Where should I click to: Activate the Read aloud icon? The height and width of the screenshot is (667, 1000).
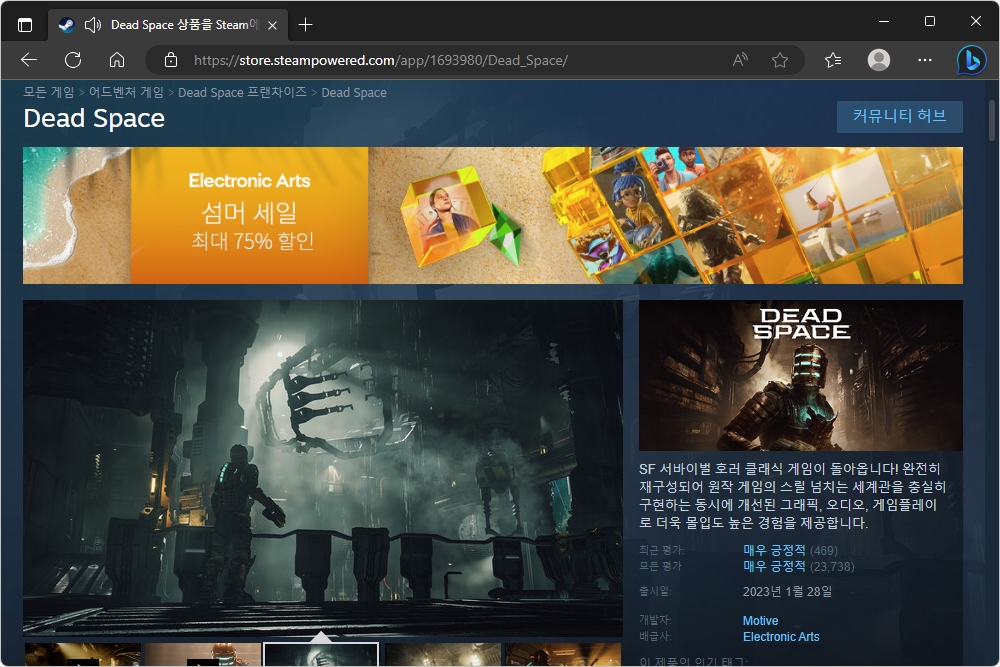(740, 60)
